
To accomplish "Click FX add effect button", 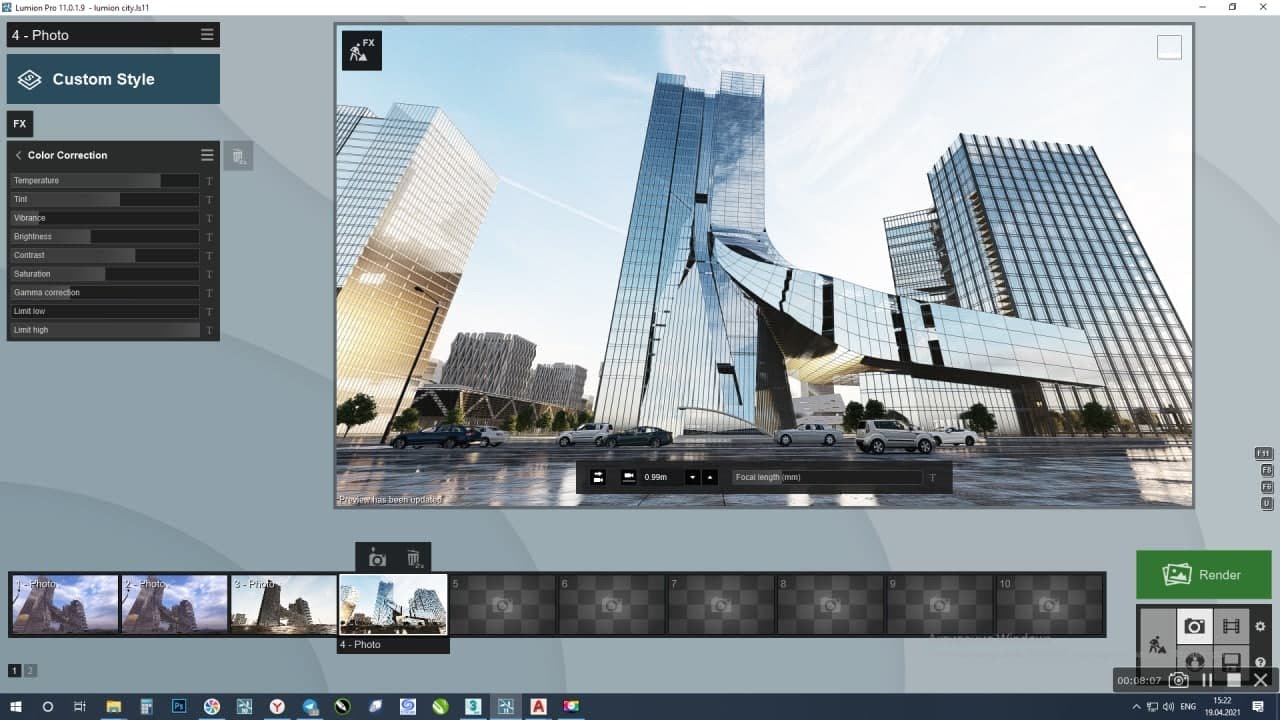I will click(20, 124).
